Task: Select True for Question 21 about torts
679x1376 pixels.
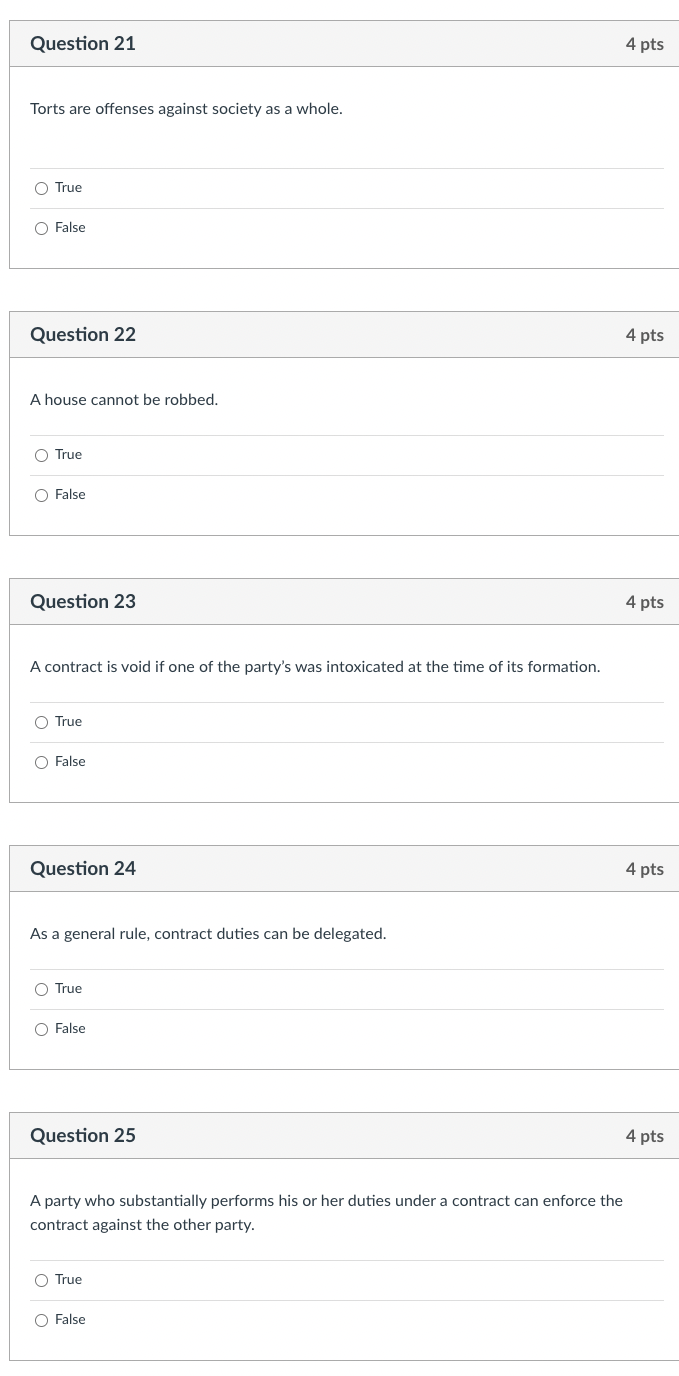Action: pos(41,188)
